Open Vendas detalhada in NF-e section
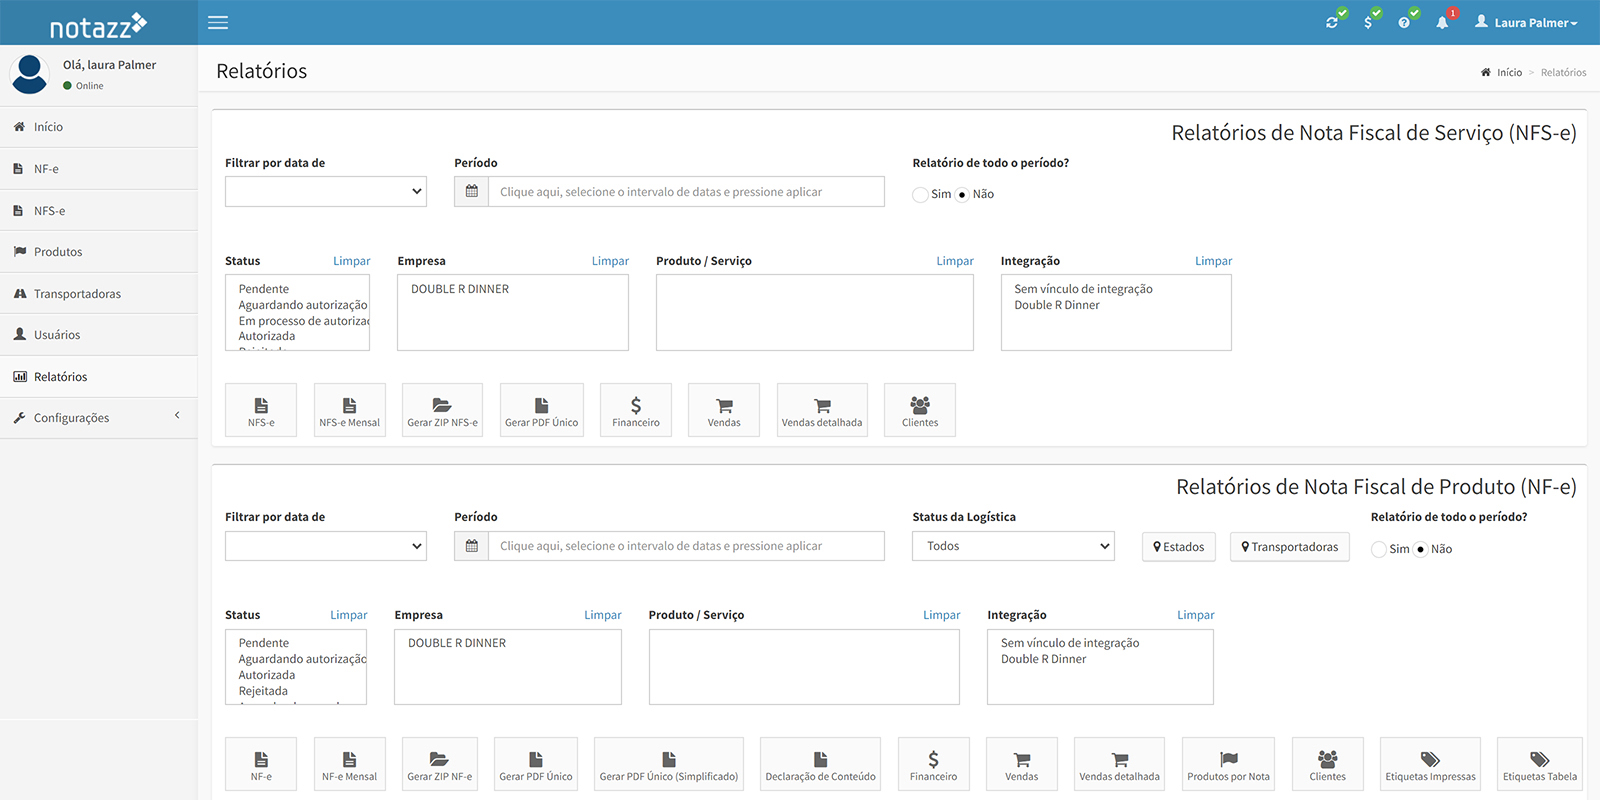 pyautogui.click(x=1120, y=764)
